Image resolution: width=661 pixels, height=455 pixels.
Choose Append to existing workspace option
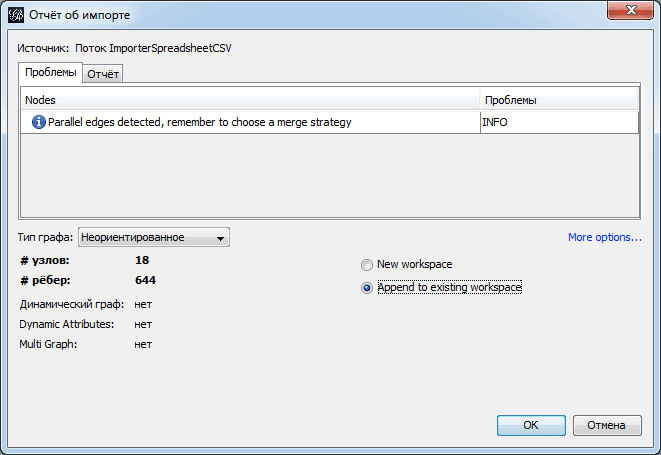(367, 287)
